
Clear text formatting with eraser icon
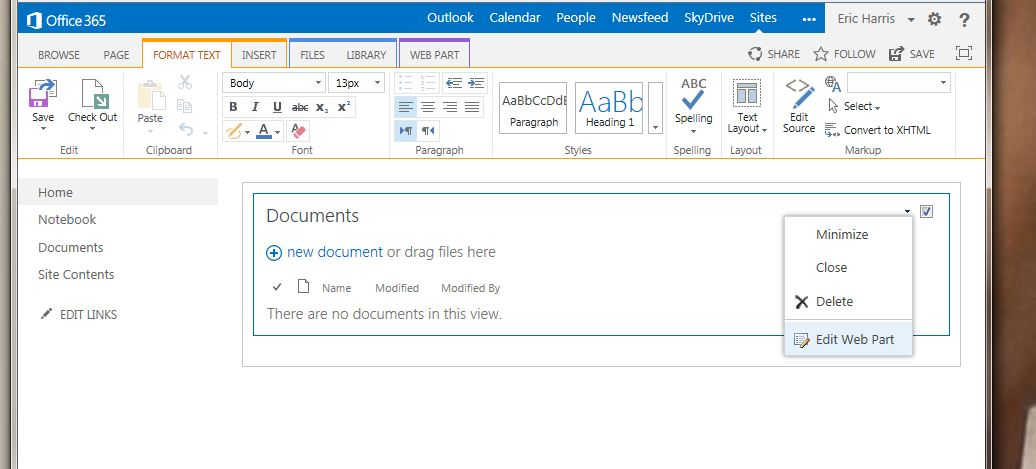point(299,131)
